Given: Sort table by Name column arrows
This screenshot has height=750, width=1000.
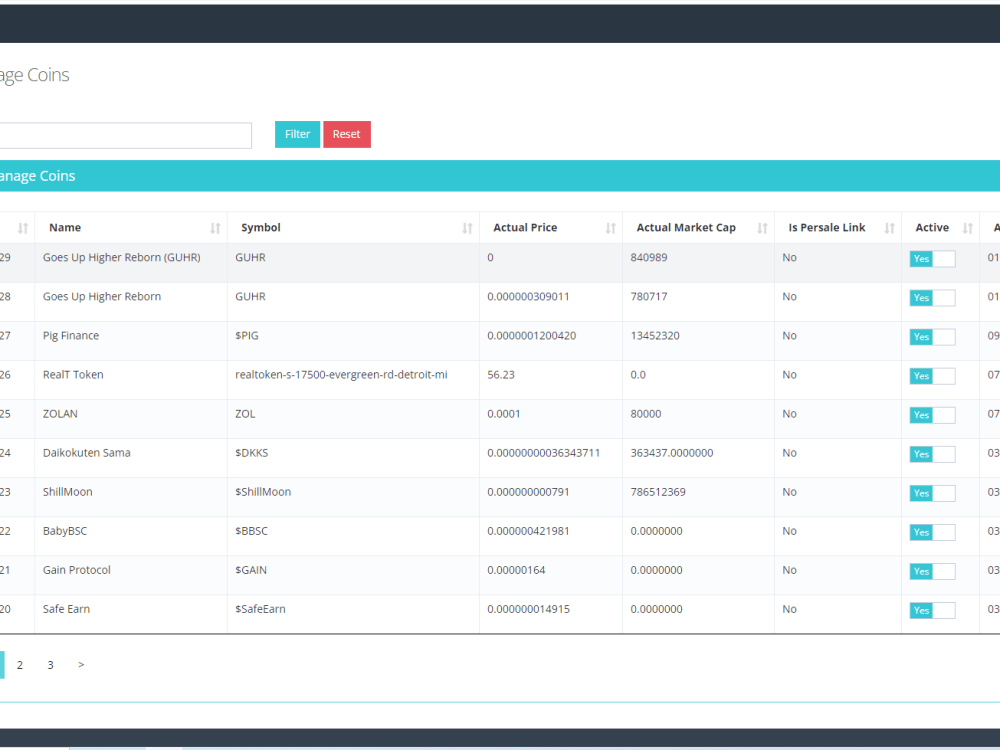Looking at the screenshot, I should pyautogui.click(x=215, y=228).
